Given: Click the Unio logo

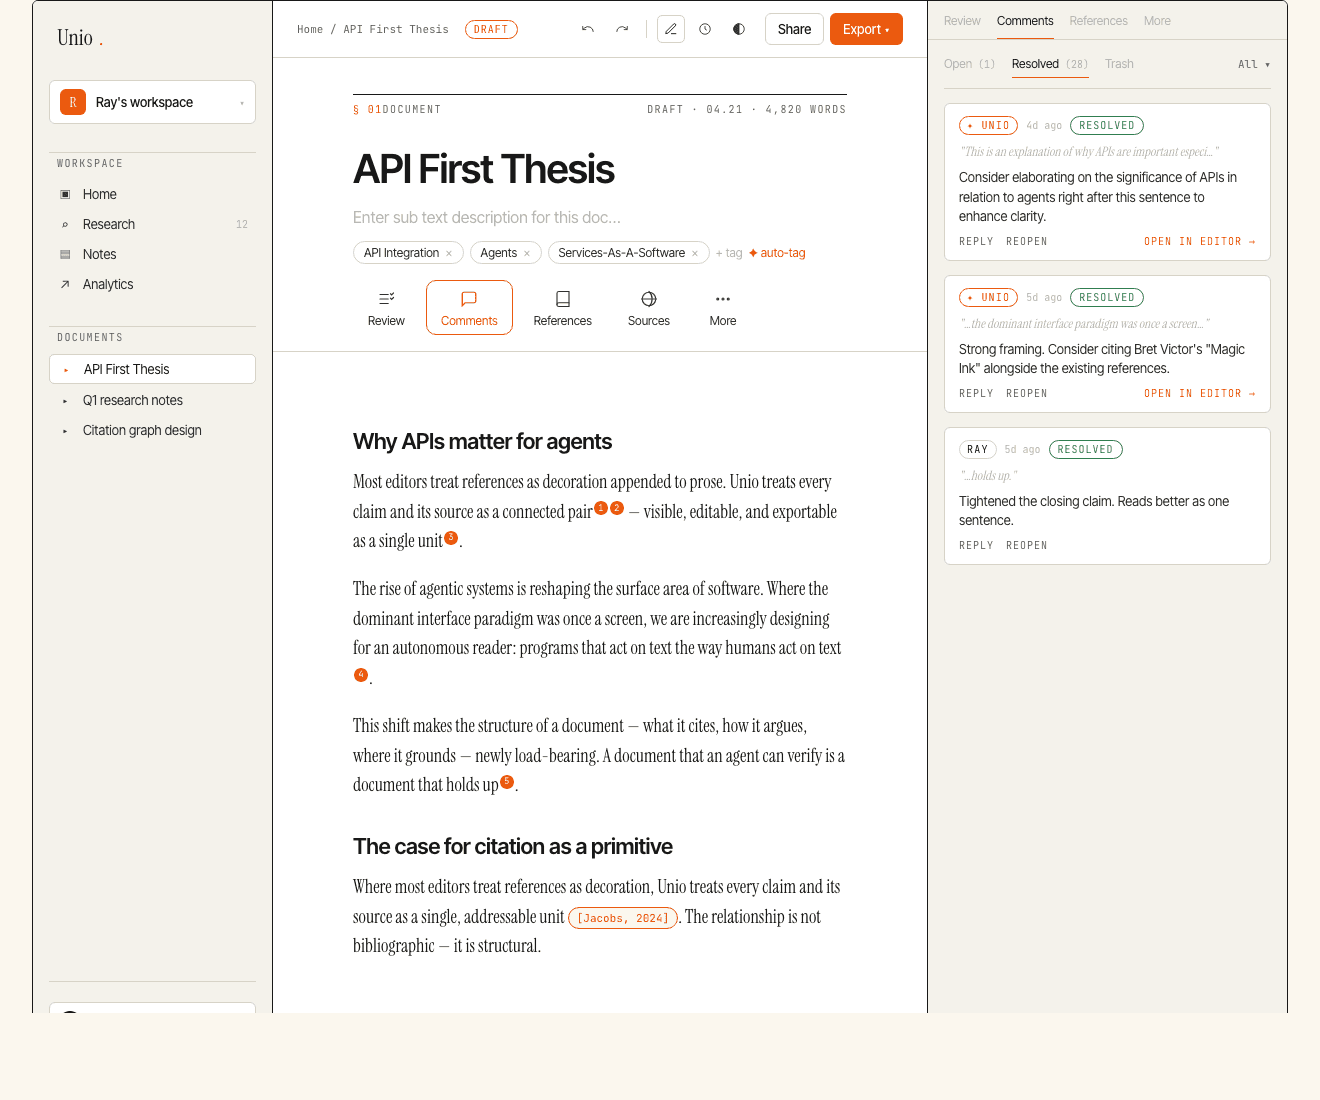Looking at the screenshot, I should coord(80,38).
